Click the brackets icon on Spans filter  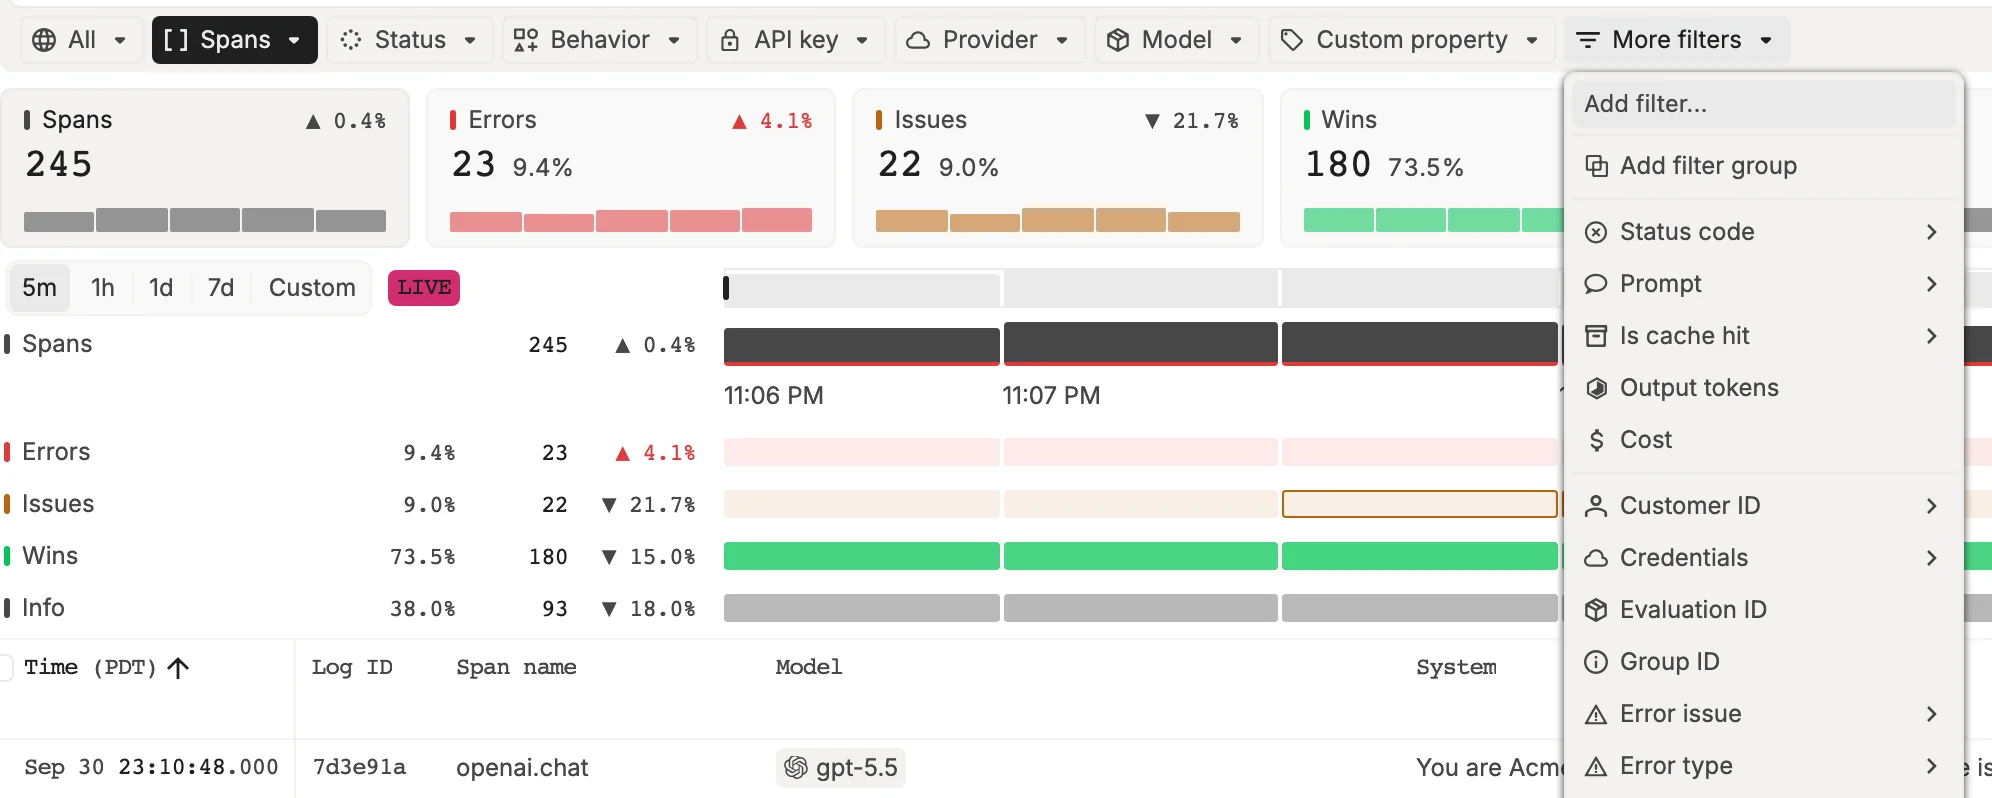[x=176, y=40]
